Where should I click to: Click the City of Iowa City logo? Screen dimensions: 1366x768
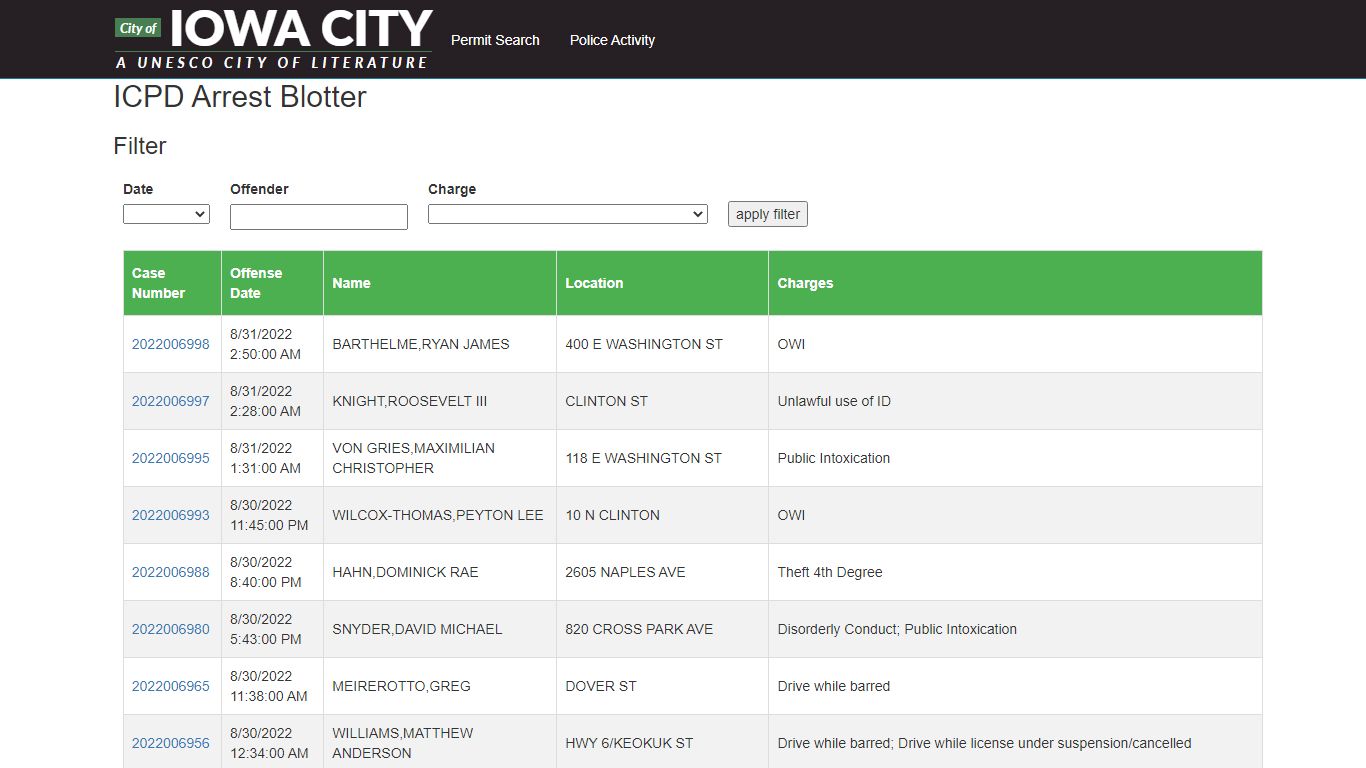pyautogui.click(x=273, y=39)
